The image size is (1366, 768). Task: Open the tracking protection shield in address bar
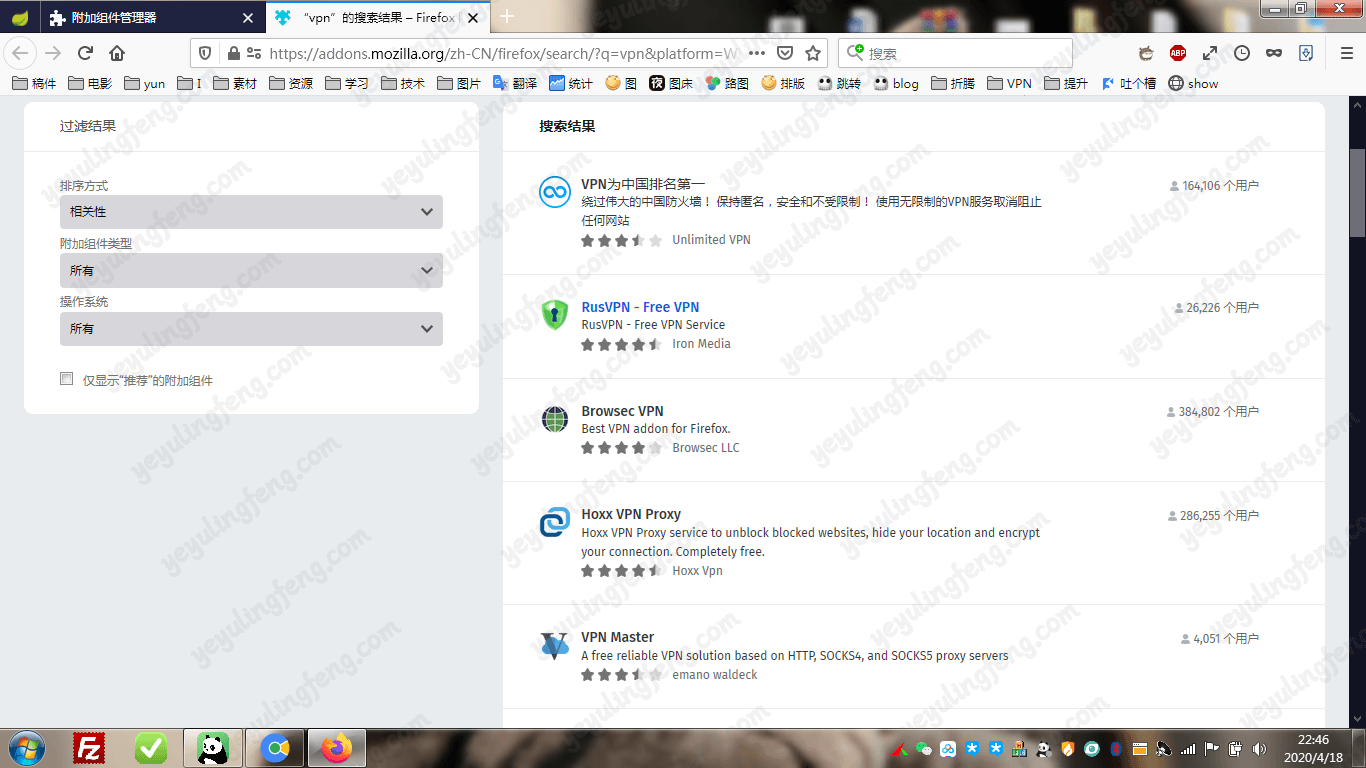[x=205, y=53]
